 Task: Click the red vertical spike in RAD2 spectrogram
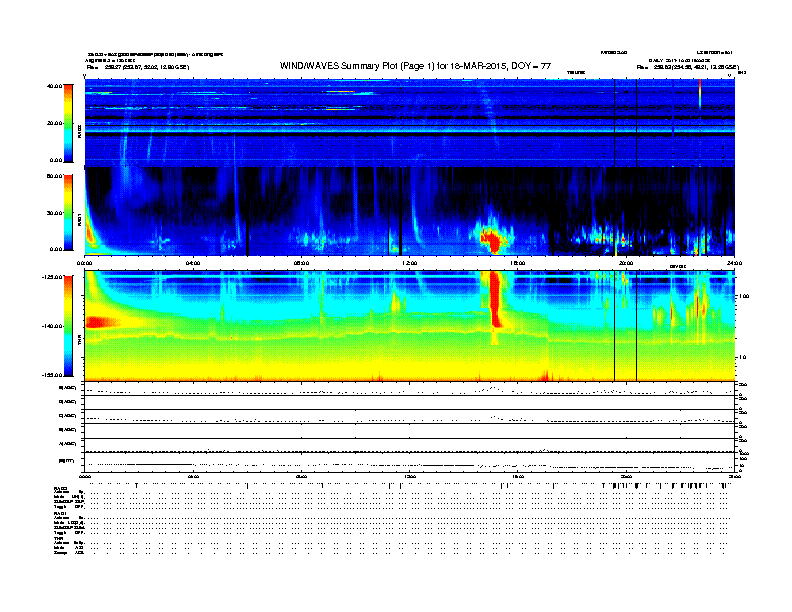pyautogui.click(x=700, y=92)
